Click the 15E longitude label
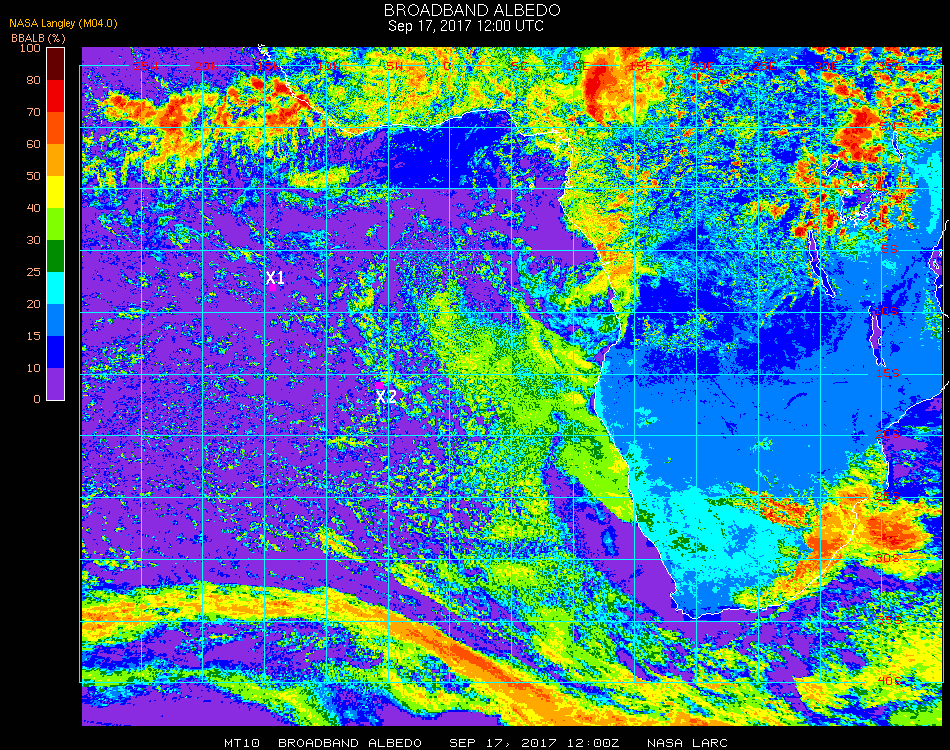950x750 pixels. (x=640, y=66)
